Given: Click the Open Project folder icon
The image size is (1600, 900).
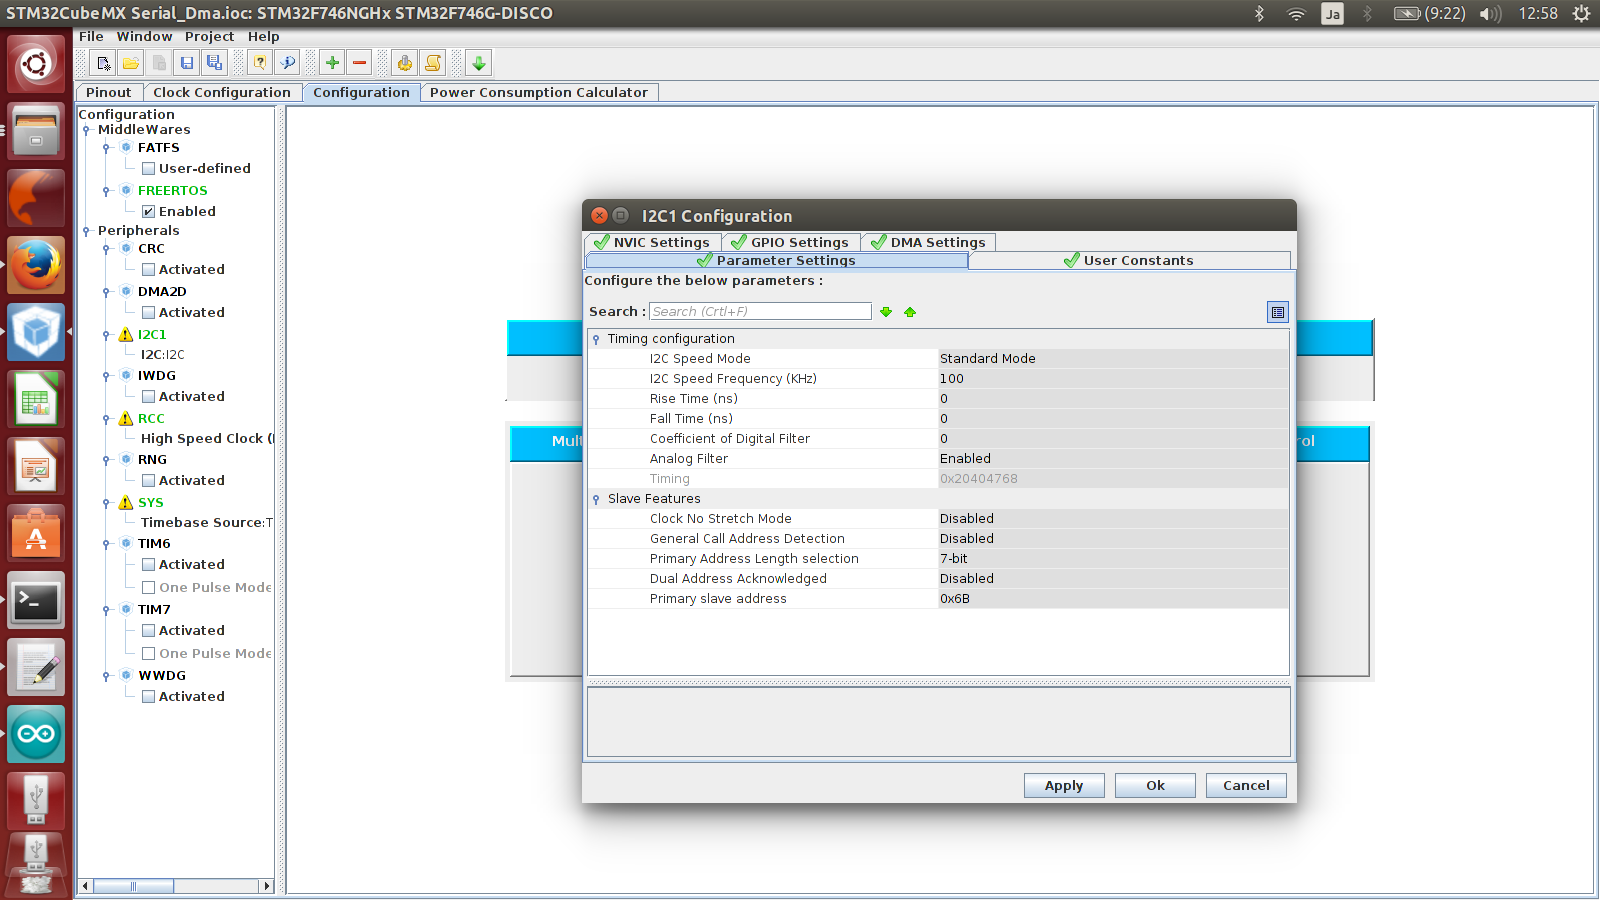Looking at the screenshot, I should (131, 63).
